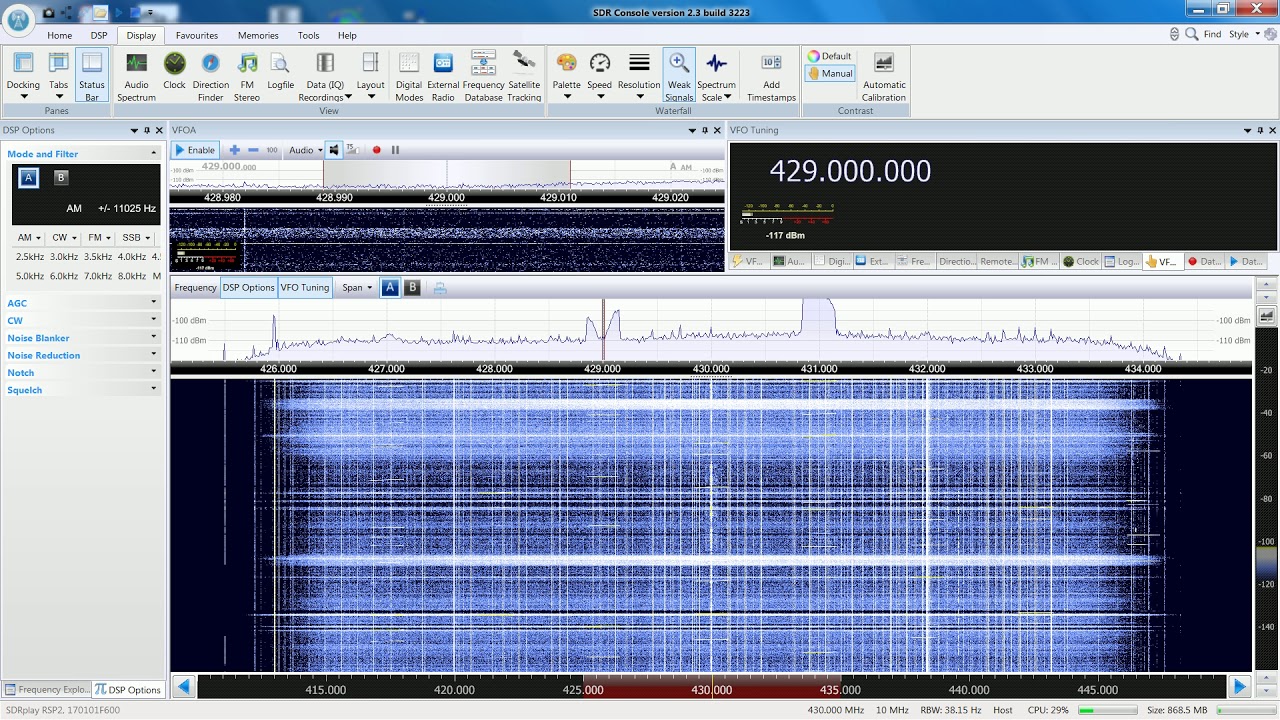Click the 100 zoom reset in VFOA toolbar
Image resolution: width=1280 pixels, height=720 pixels.
271,150
